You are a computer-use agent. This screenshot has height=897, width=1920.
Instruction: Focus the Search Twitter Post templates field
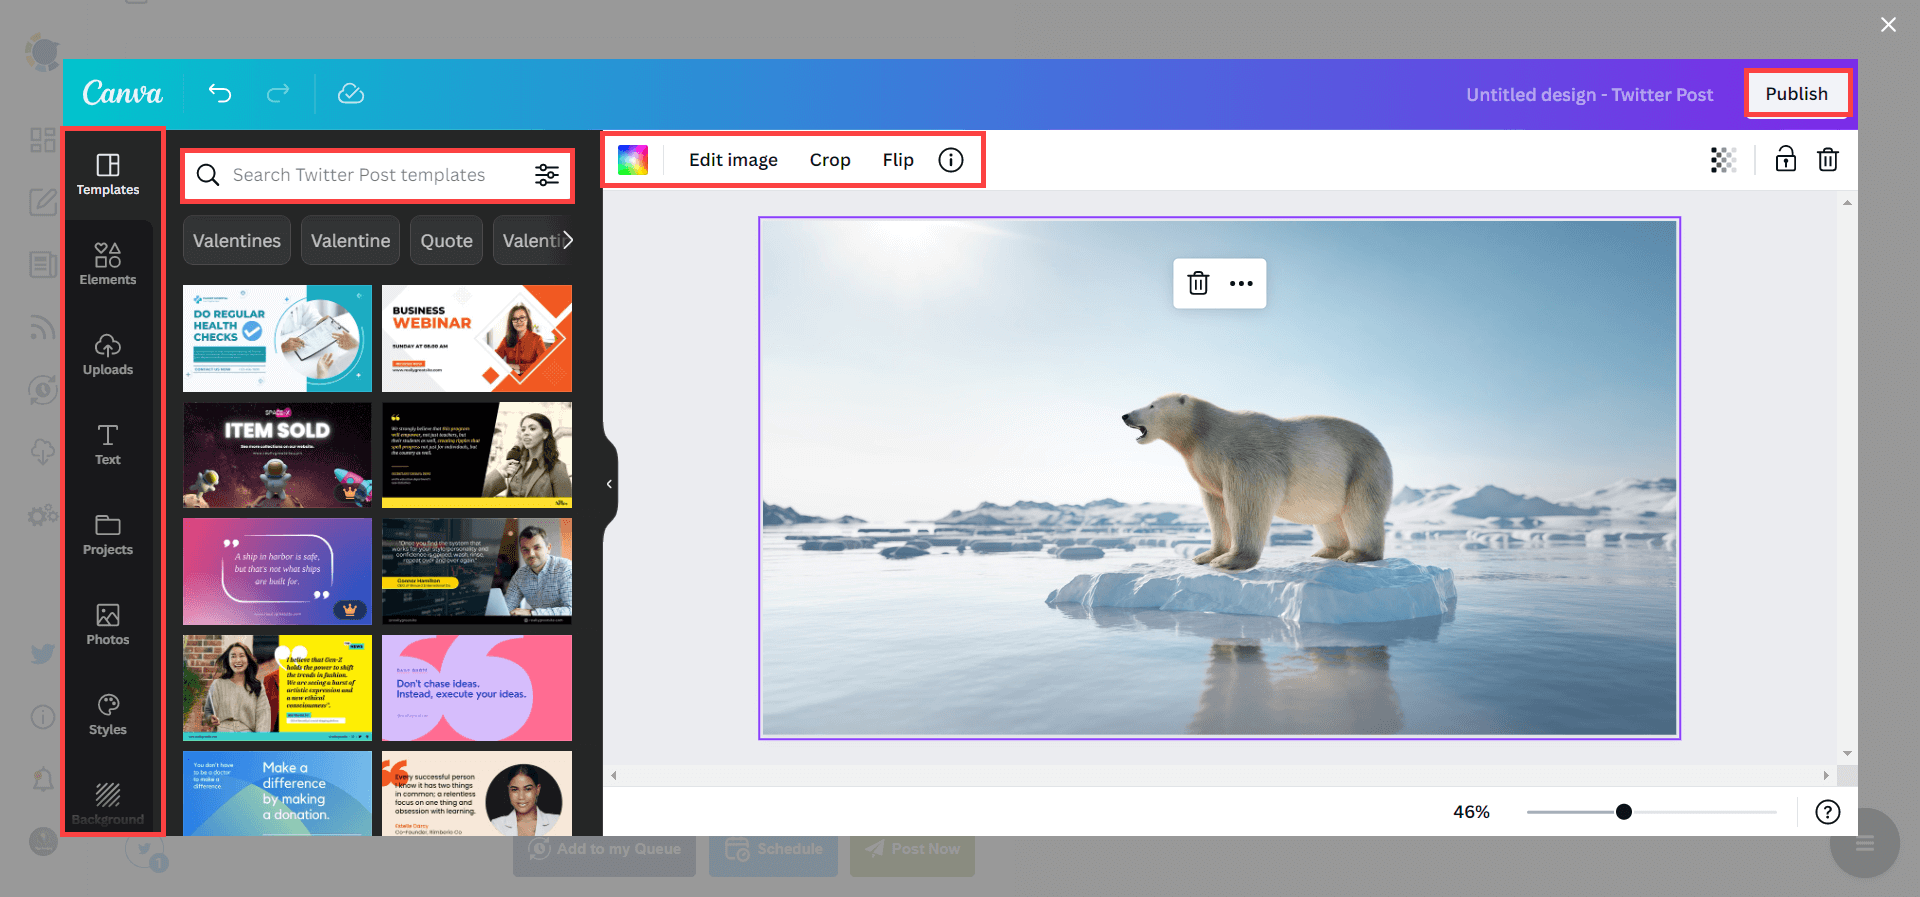coord(377,175)
